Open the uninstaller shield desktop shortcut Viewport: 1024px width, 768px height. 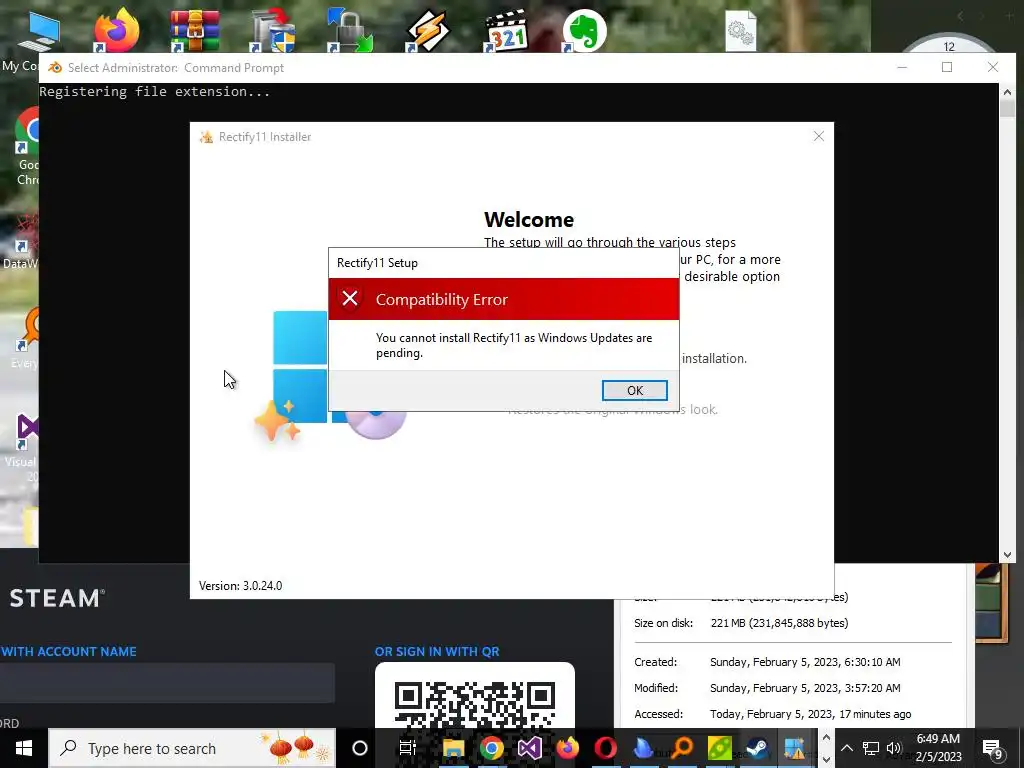coord(273,30)
